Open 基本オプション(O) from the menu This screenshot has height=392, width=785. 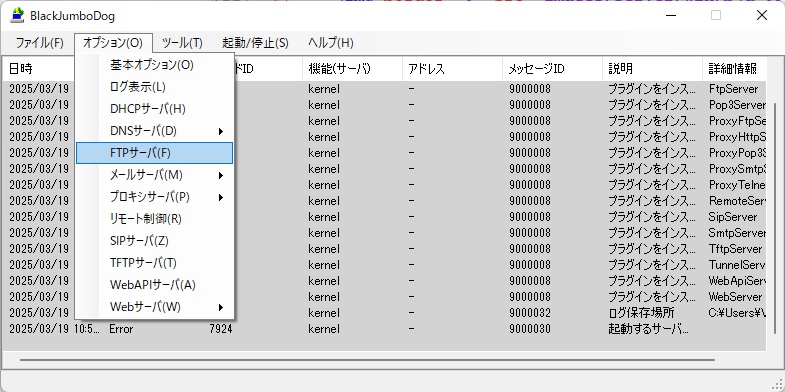pyautogui.click(x=154, y=65)
